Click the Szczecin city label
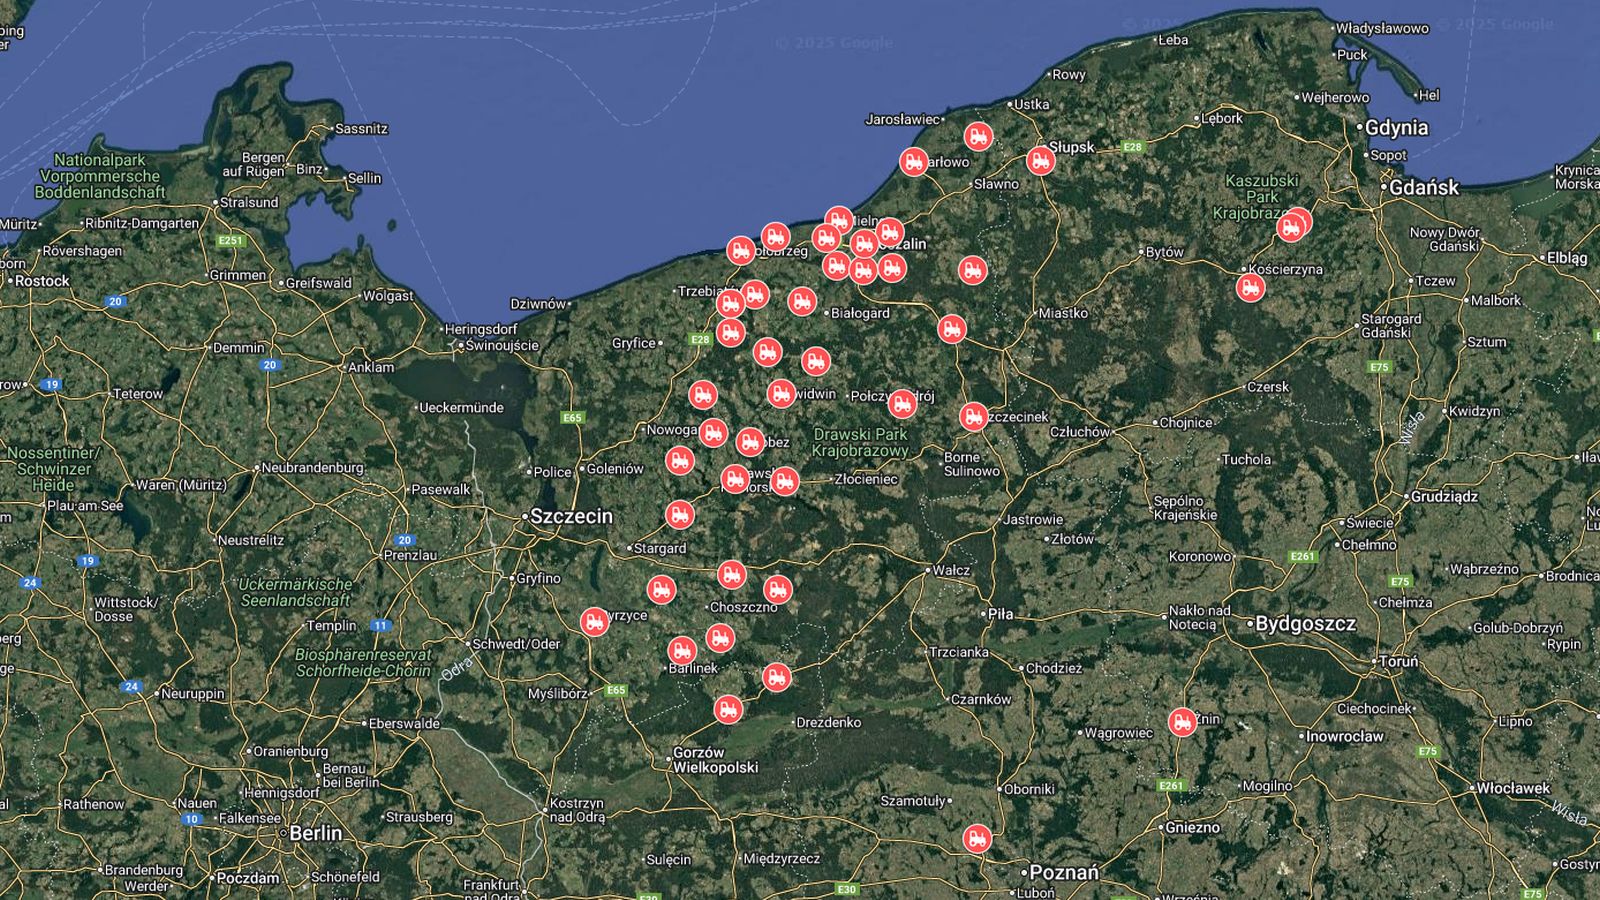 [571, 517]
